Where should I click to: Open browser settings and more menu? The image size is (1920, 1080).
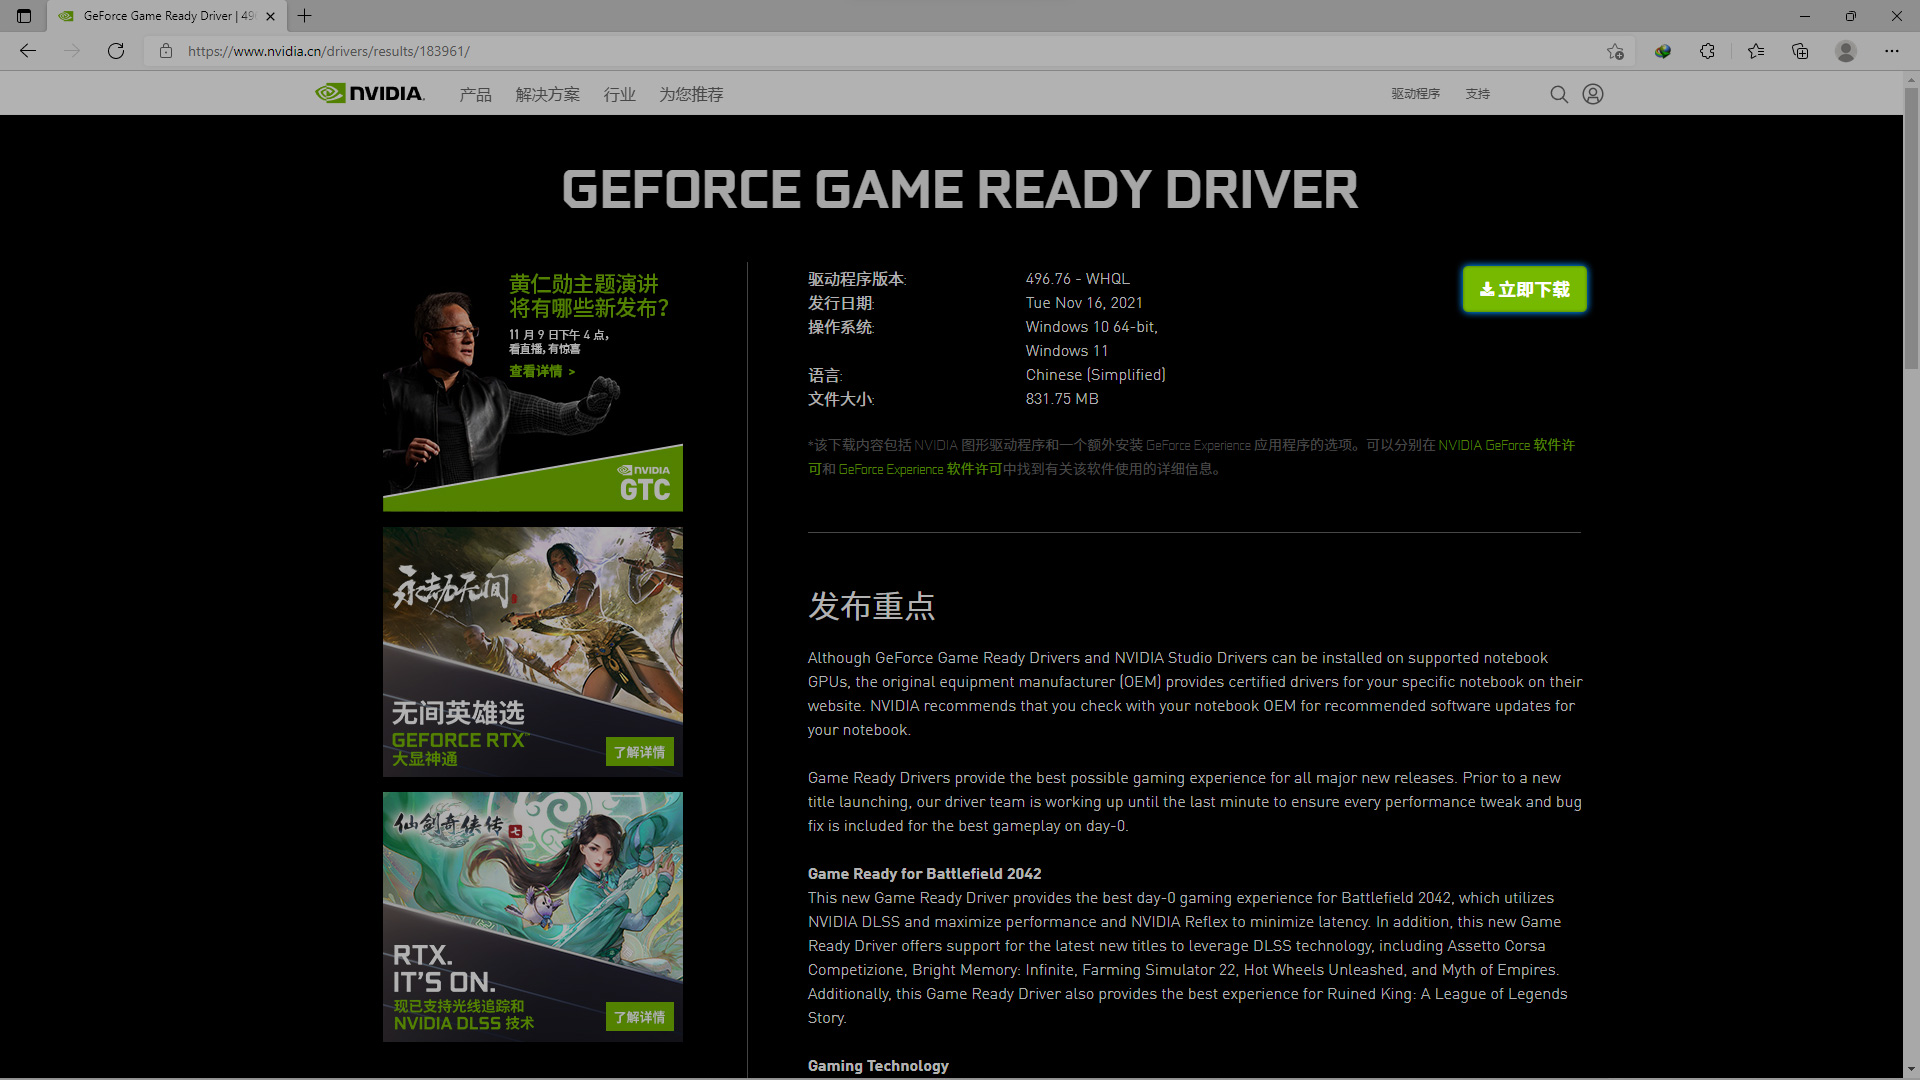(x=1891, y=51)
